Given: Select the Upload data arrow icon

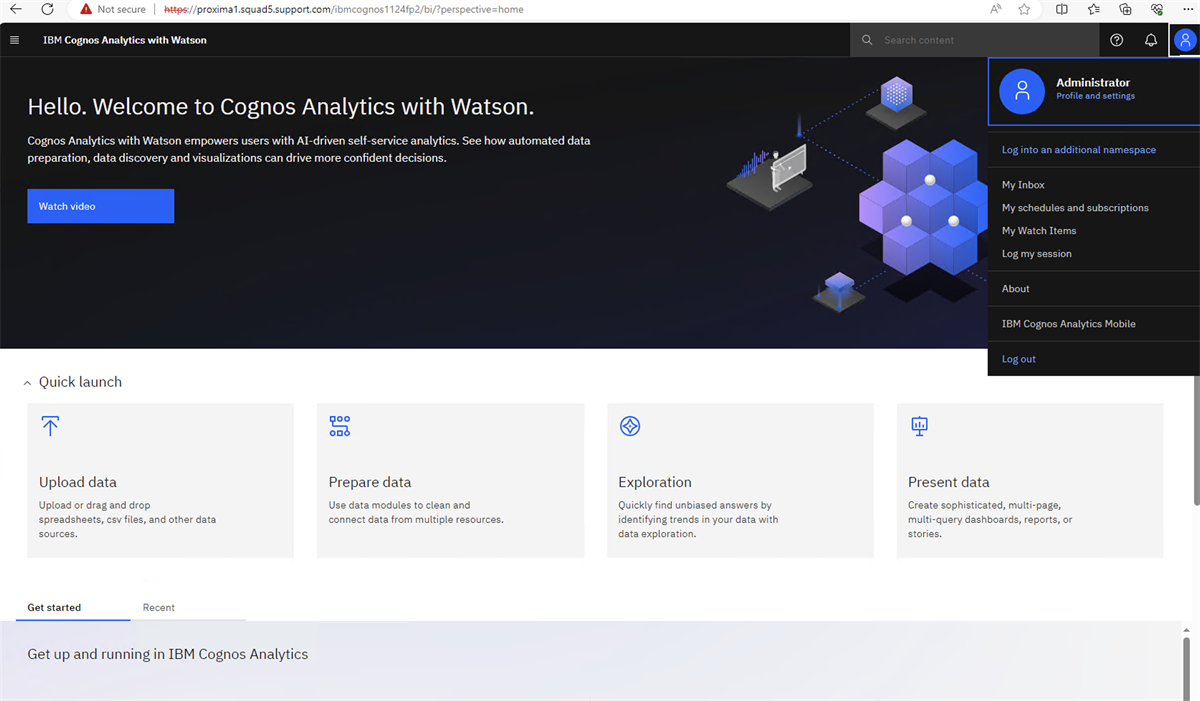Looking at the screenshot, I should (50, 426).
